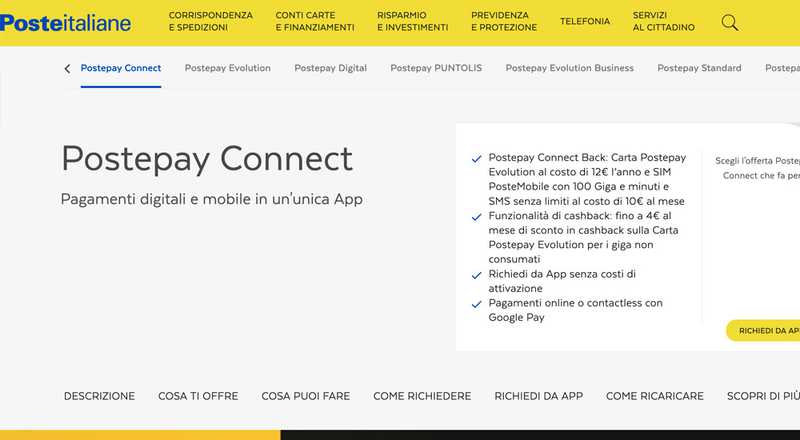Image resolution: width=800 pixels, height=440 pixels.
Task: Jump to Come richiedere section
Action: tap(422, 396)
